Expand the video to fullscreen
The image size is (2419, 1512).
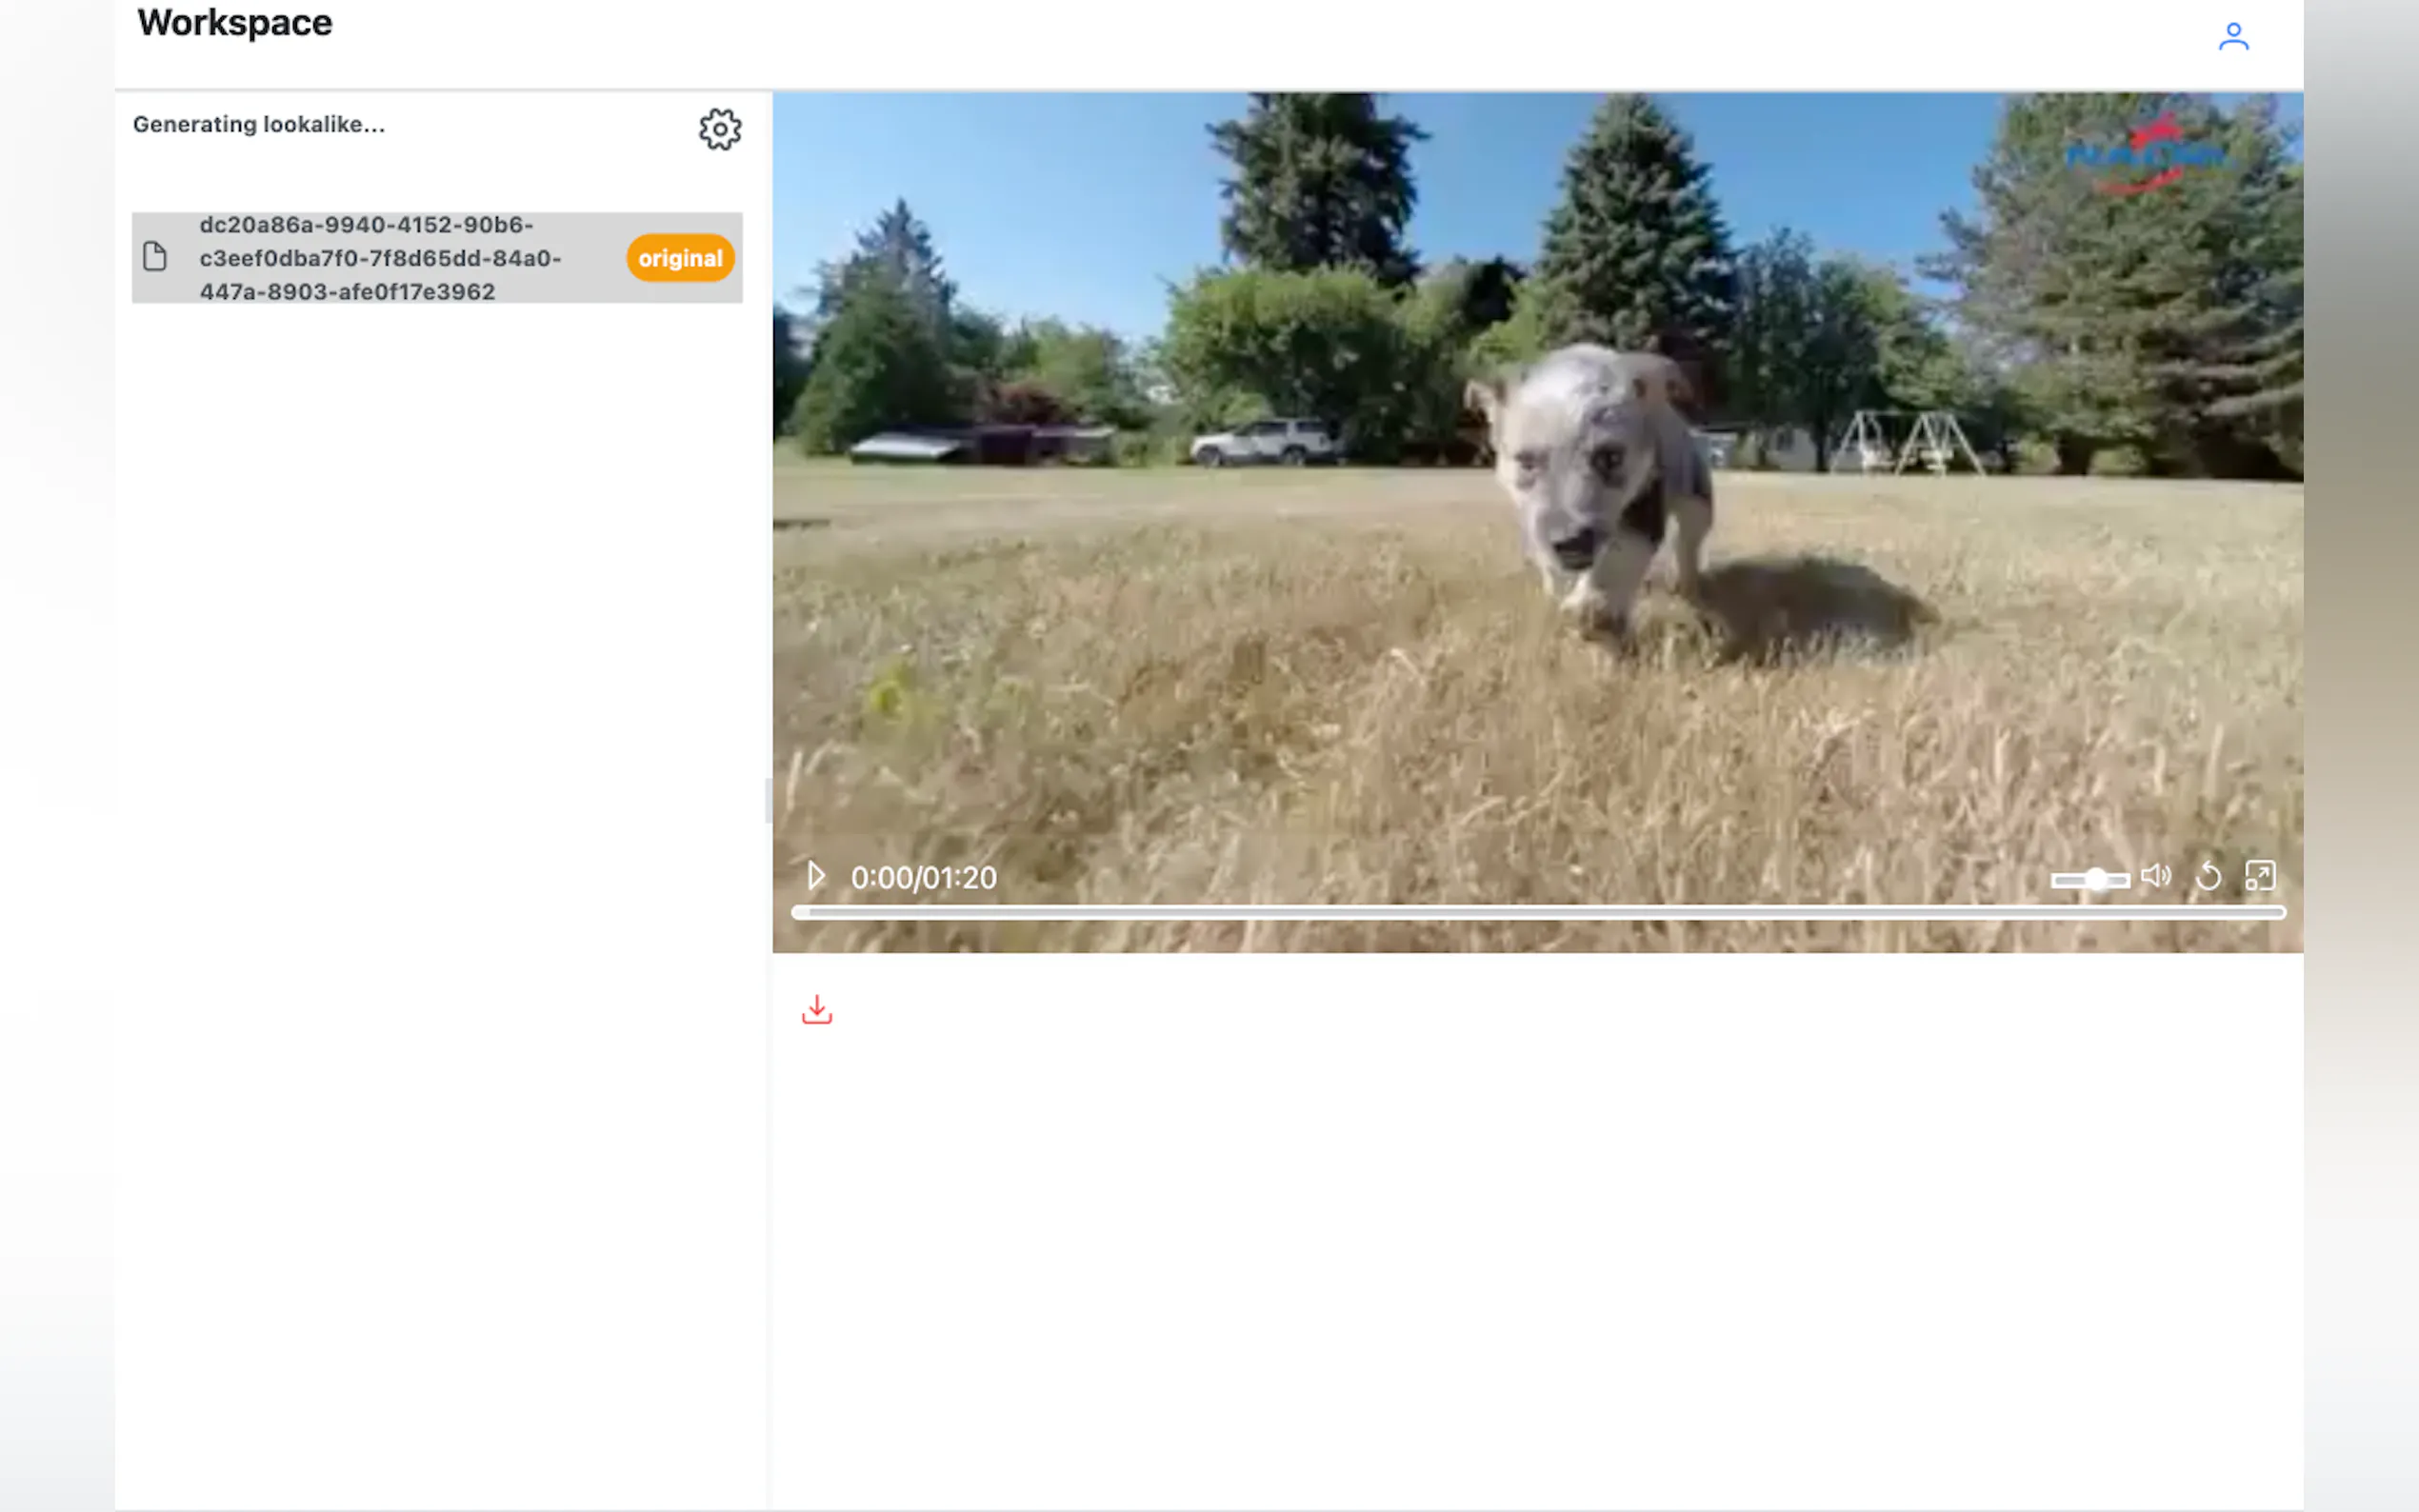point(2259,876)
